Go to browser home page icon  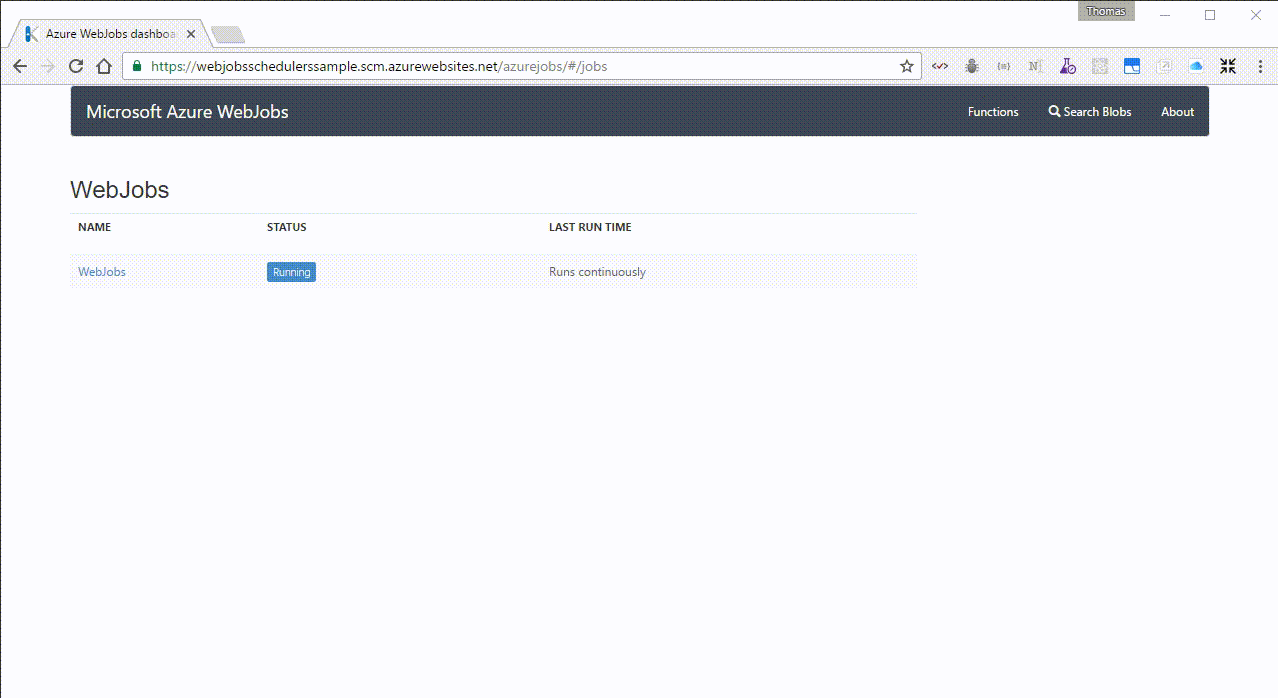pos(103,66)
